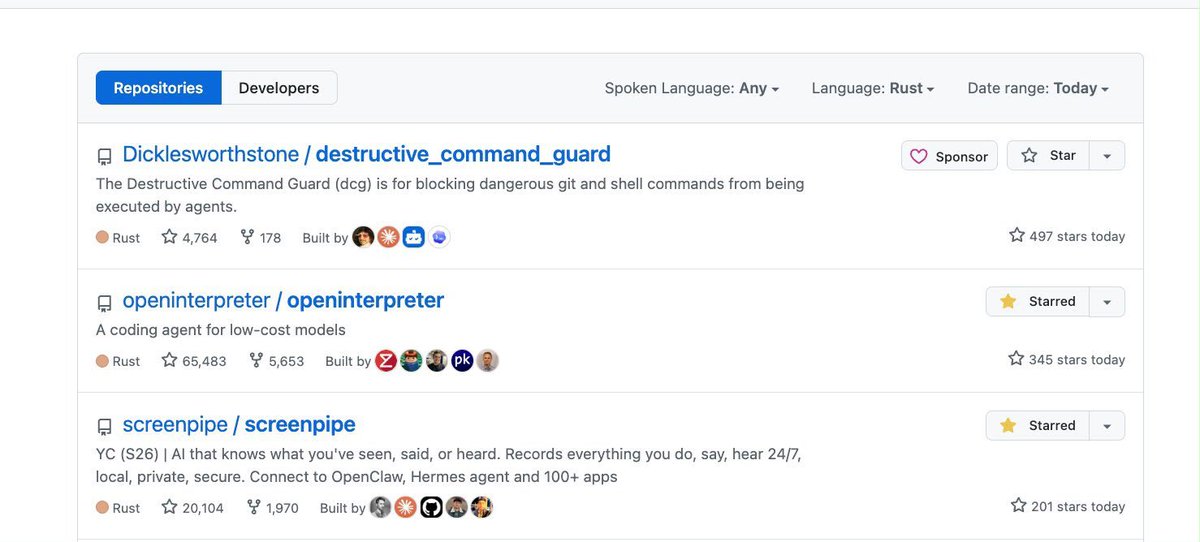Open first contributor avatar of screenpipe

(381, 507)
